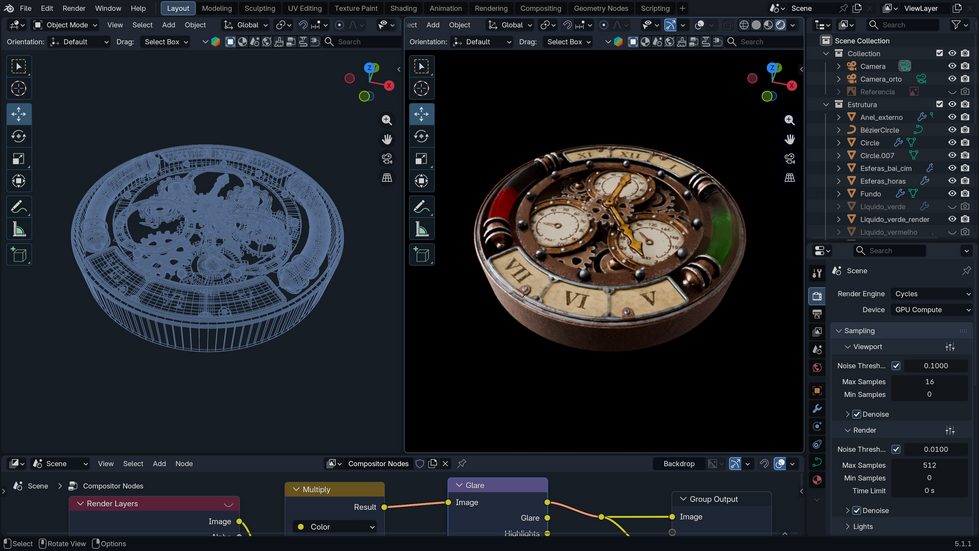Screen dimensions: 979x551
Task: Click Add in left viewport header
Action: tap(169, 25)
